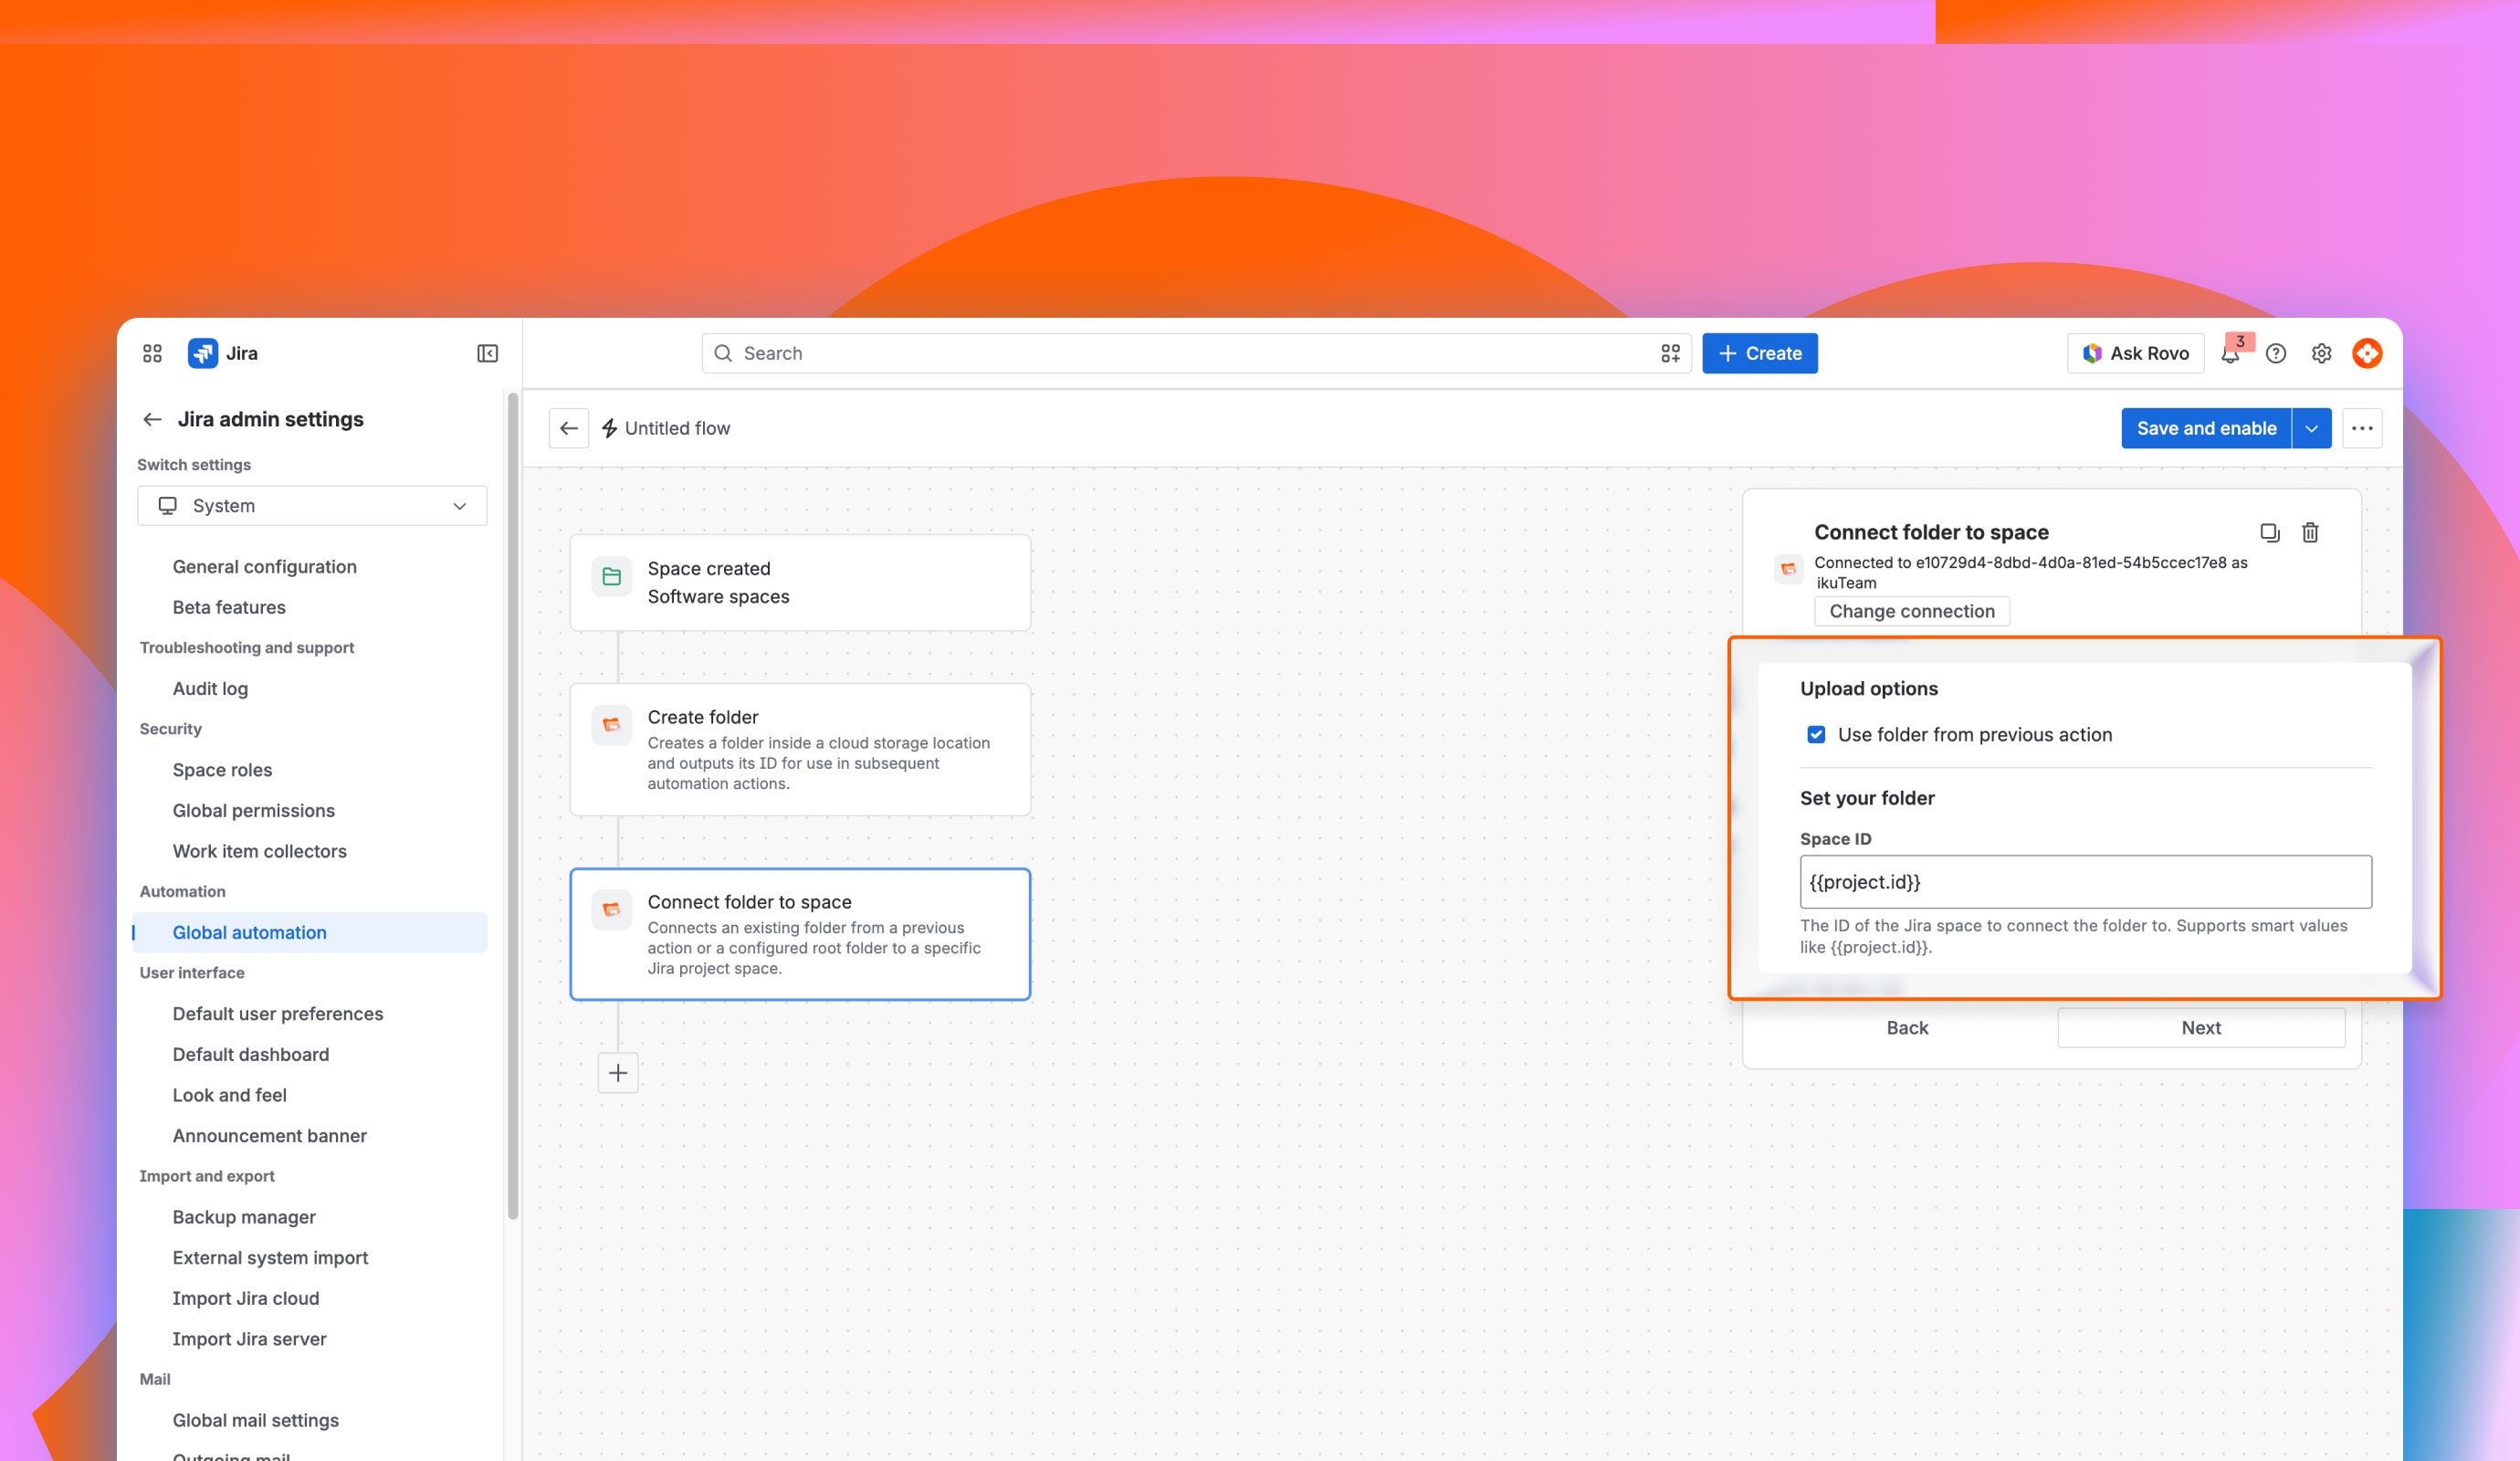The width and height of the screenshot is (2520, 1461).
Task: Click Change connection button
Action: coord(1912,611)
